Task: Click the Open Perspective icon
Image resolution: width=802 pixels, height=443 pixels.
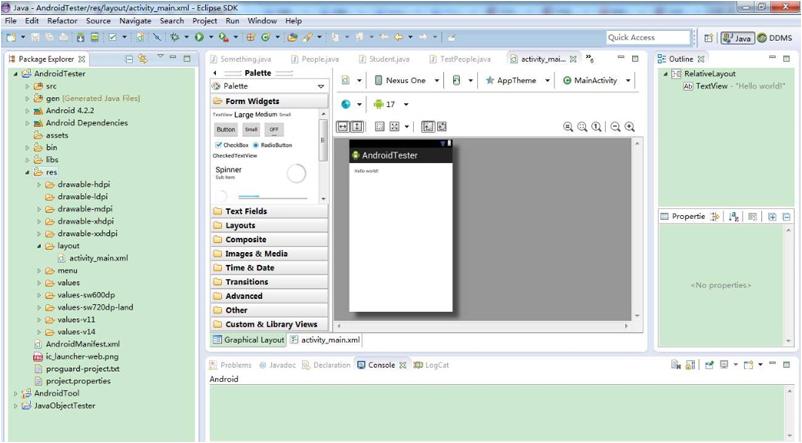Action: (x=708, y=38)
